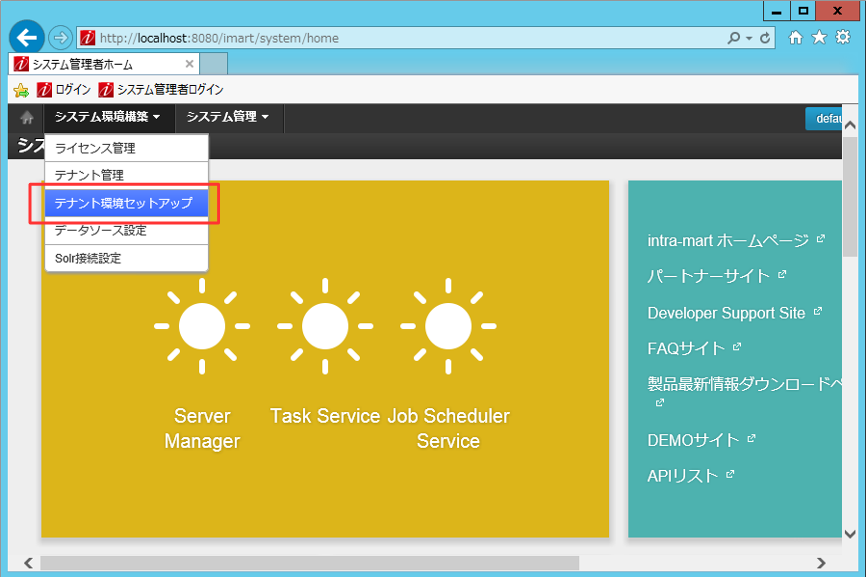Click the external link icon beside パートナーサイト

click(782, 274)
